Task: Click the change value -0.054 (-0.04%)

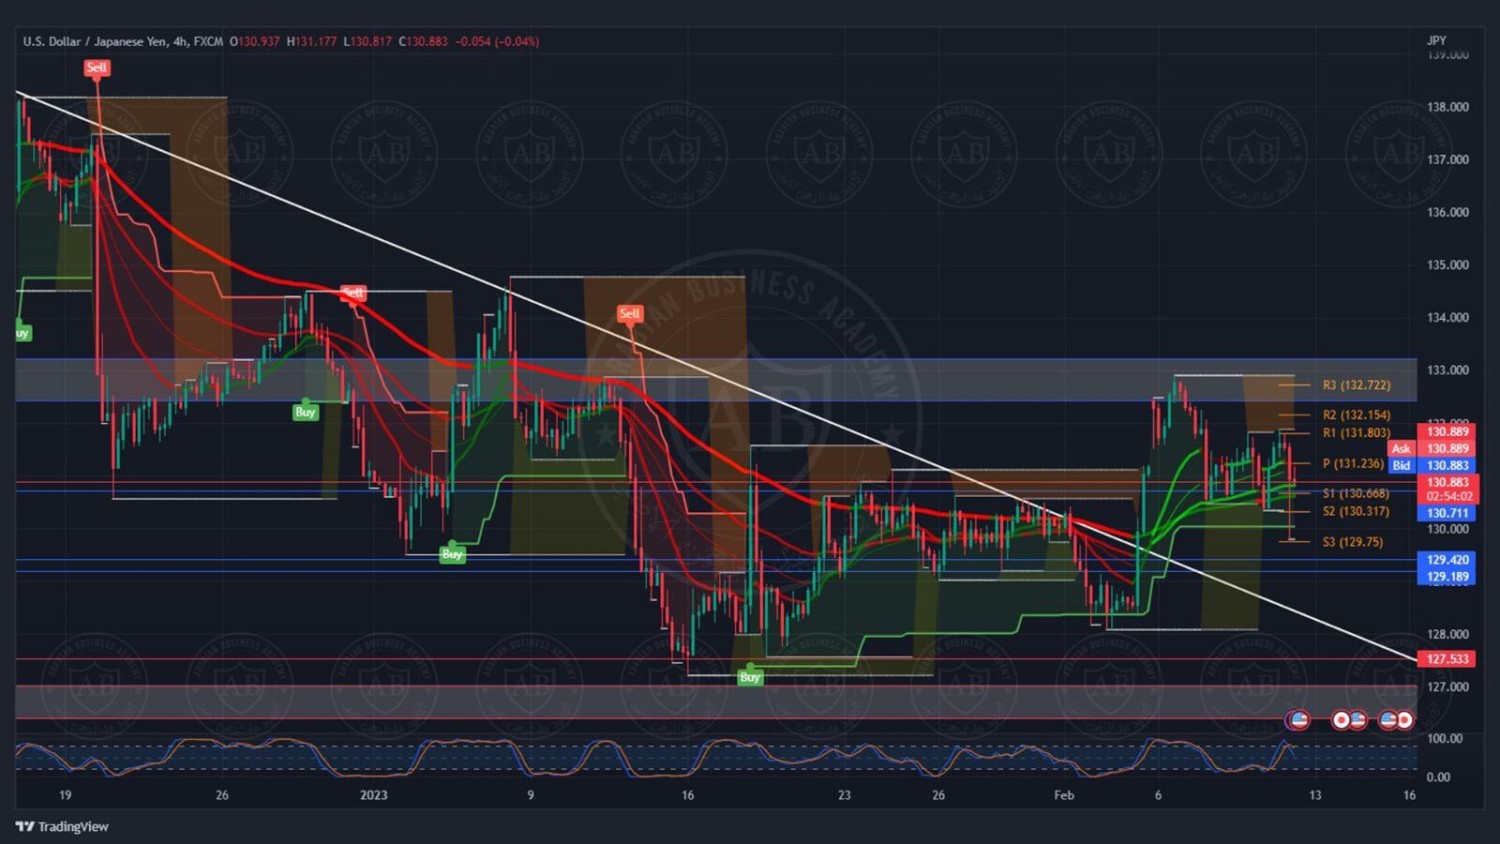Action: (x=497, y=42)
